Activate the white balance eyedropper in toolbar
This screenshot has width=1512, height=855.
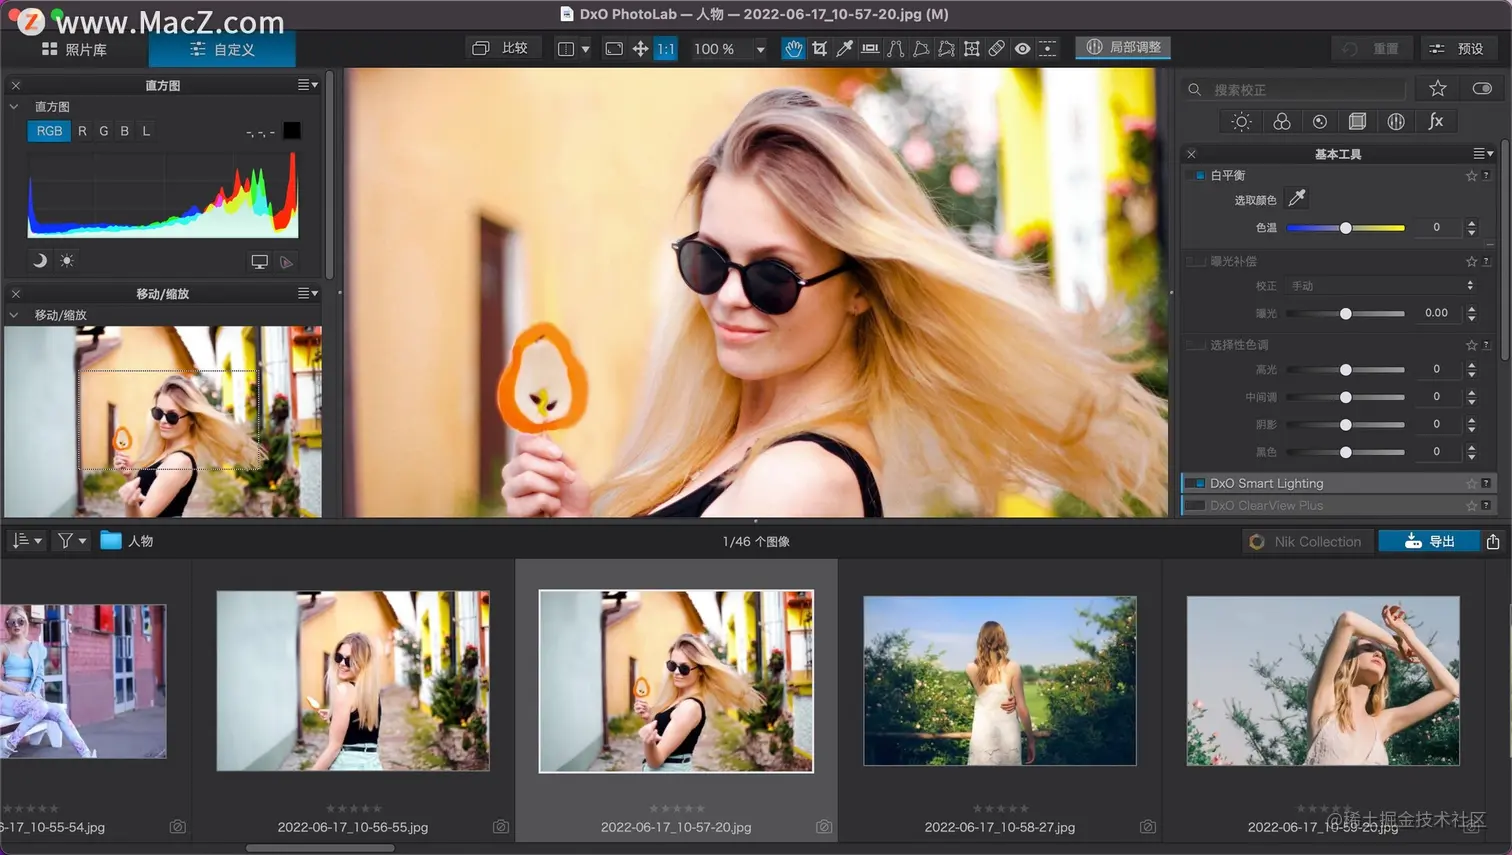[845, 48]
